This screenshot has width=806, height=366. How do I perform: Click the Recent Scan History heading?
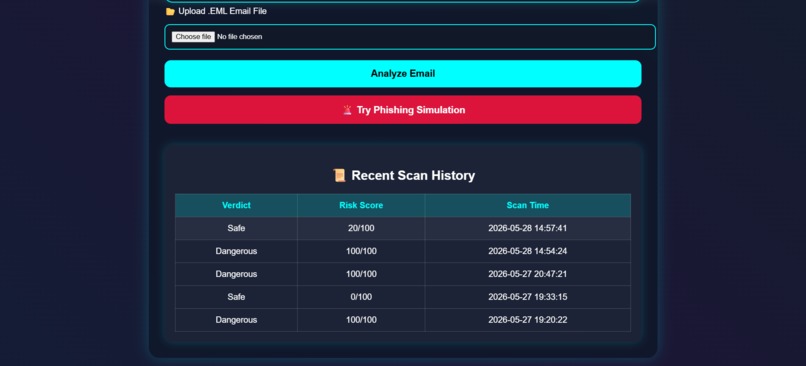tap(413, 175)
